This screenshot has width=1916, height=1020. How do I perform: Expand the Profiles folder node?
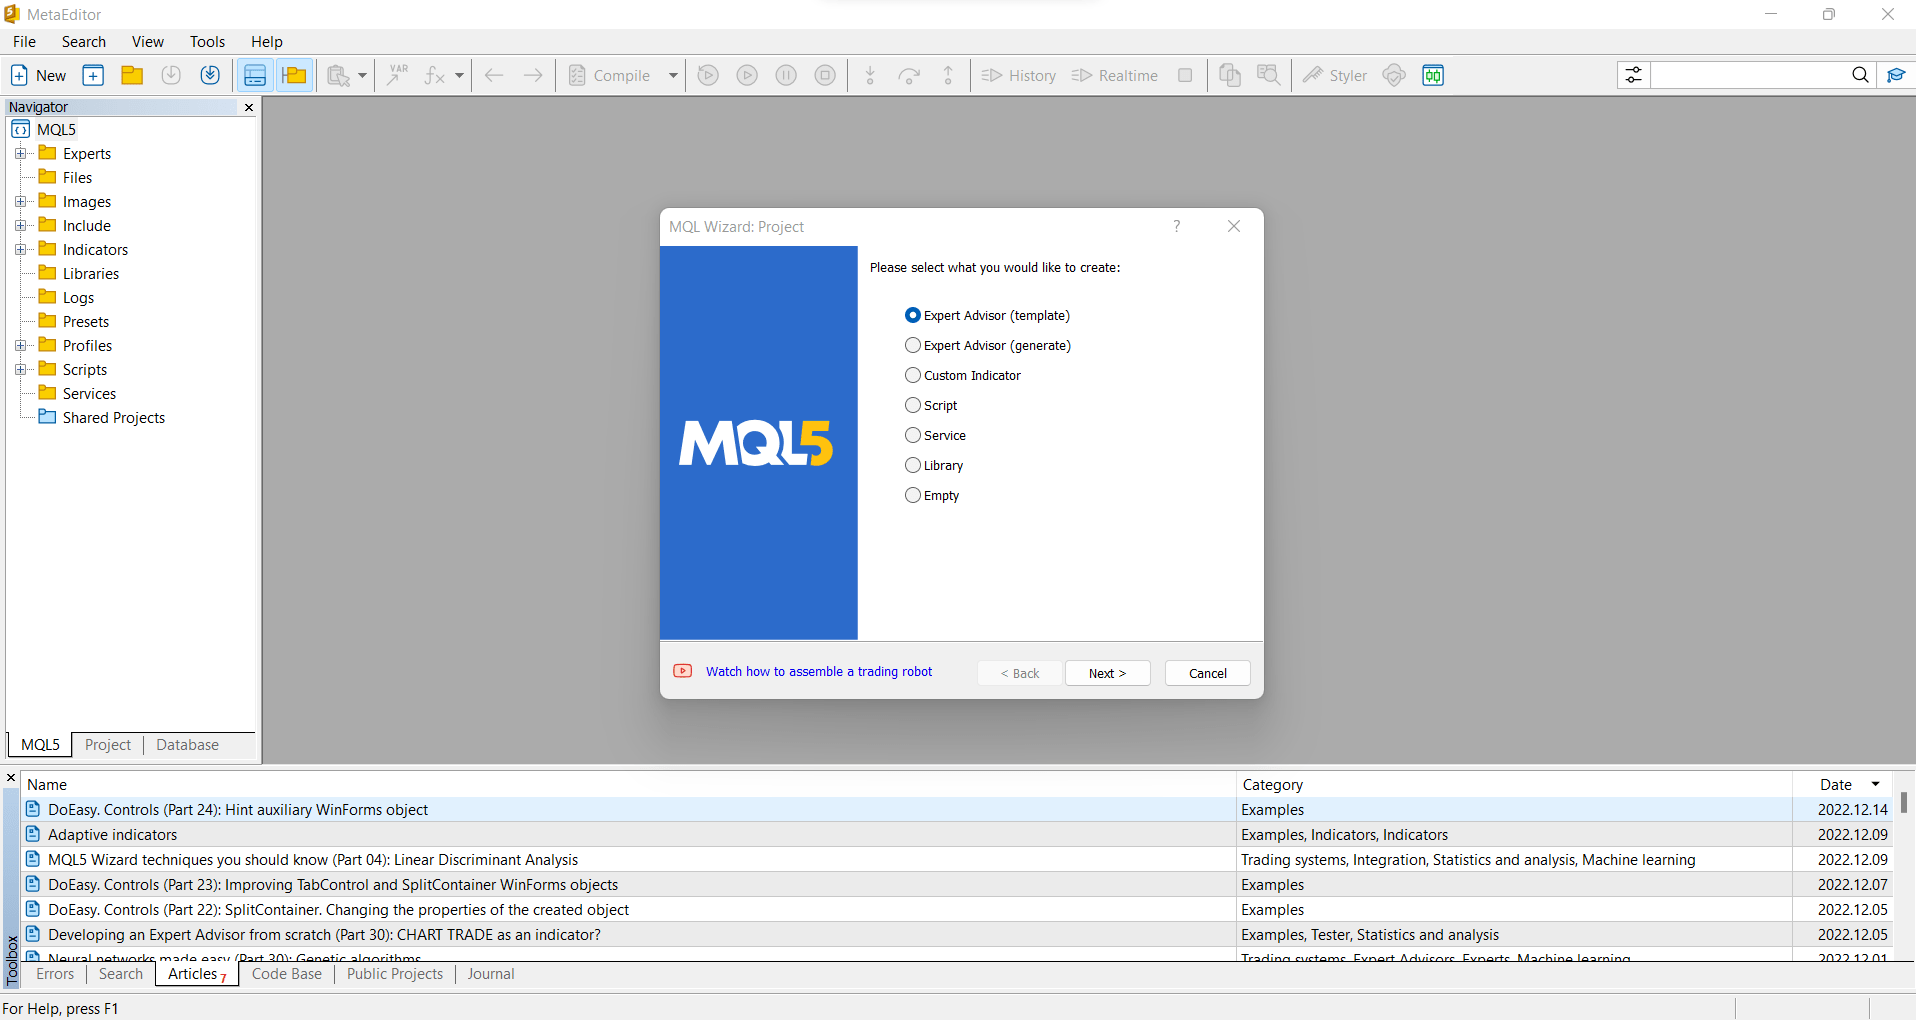tap(20, 345)
